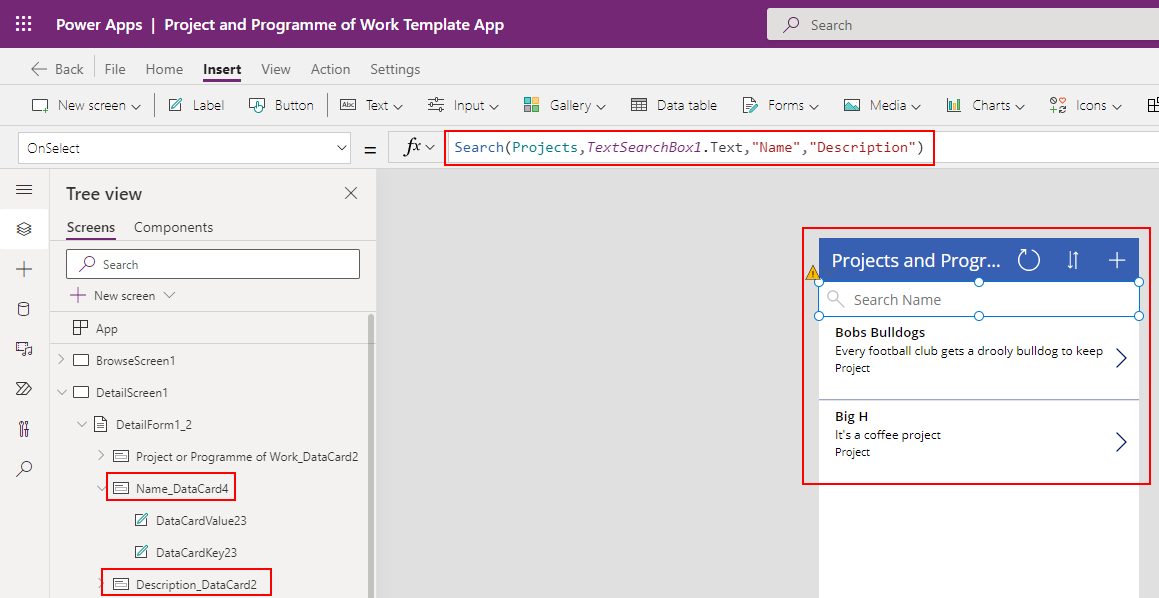Click the warning triangle icon on canvas
Viewport: 1159px width, 598px height.
click(x=813, y=273)
